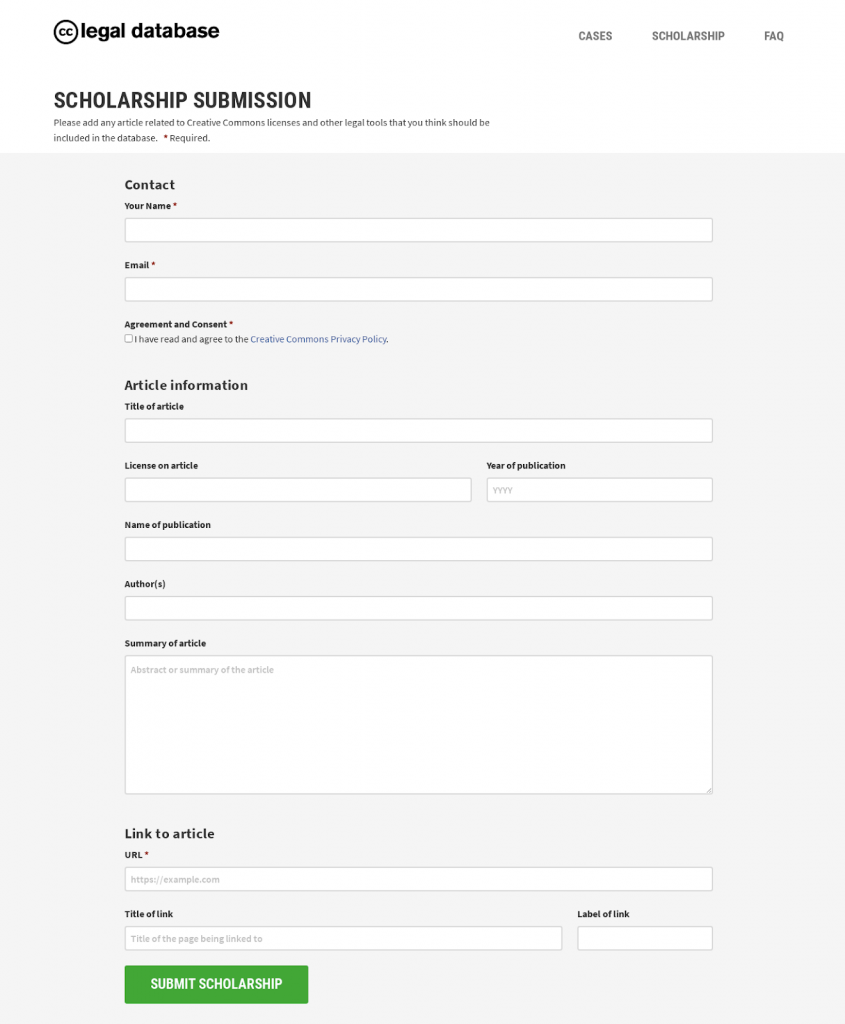The height and width of the screenshot is (1024, 845).
Task: Open the Scholarship navigation link
Action: coord(688,36)
